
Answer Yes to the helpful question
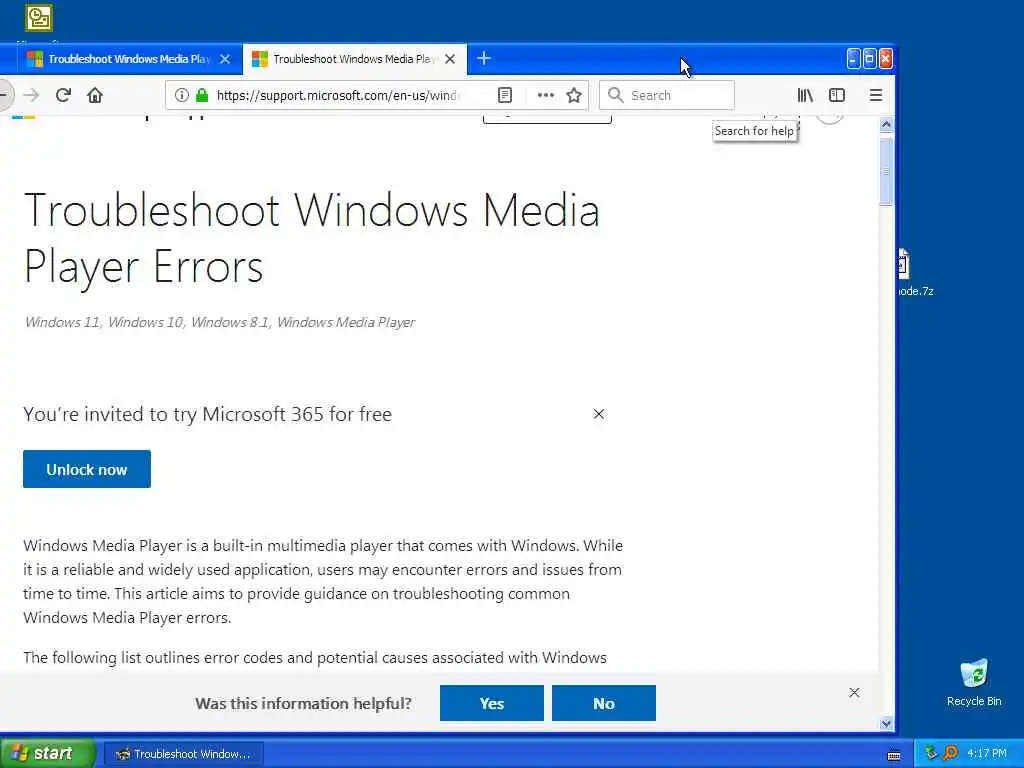click(492, 703)
